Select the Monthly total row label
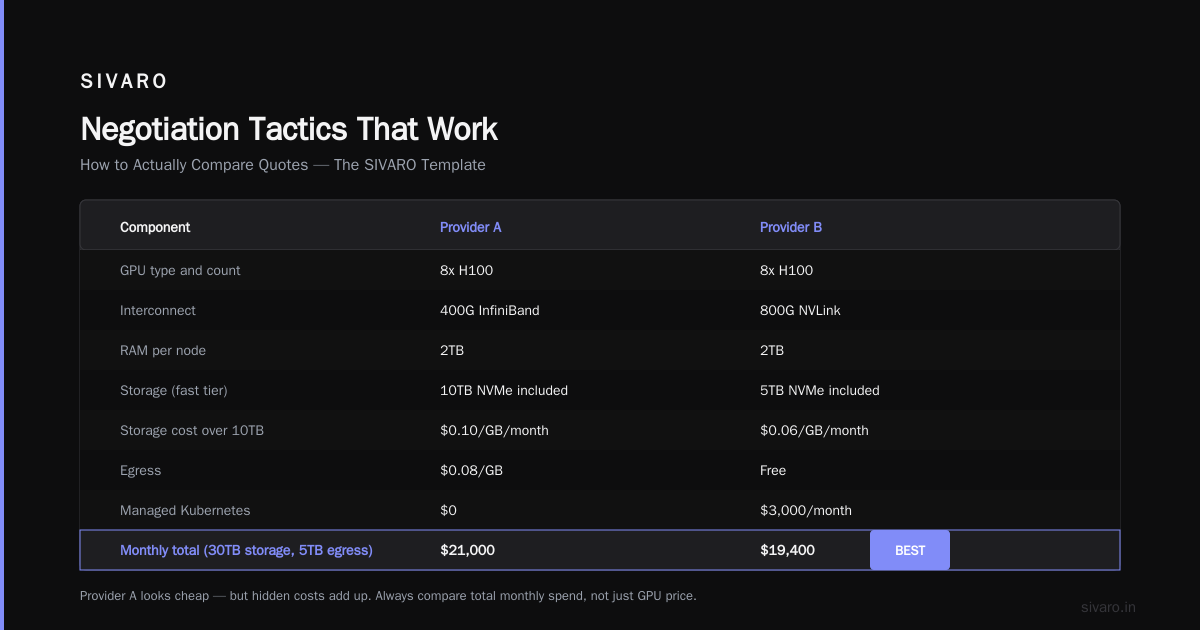Screen dimensions: 1200x630 point(246,550)
